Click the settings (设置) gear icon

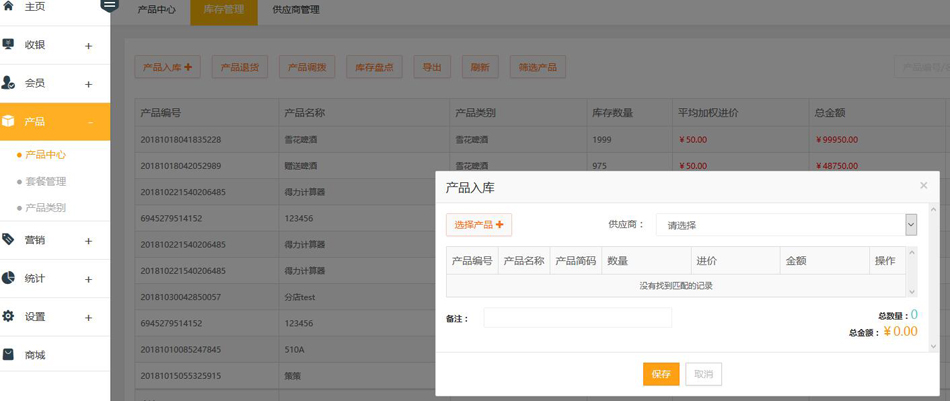pos(8,316)
